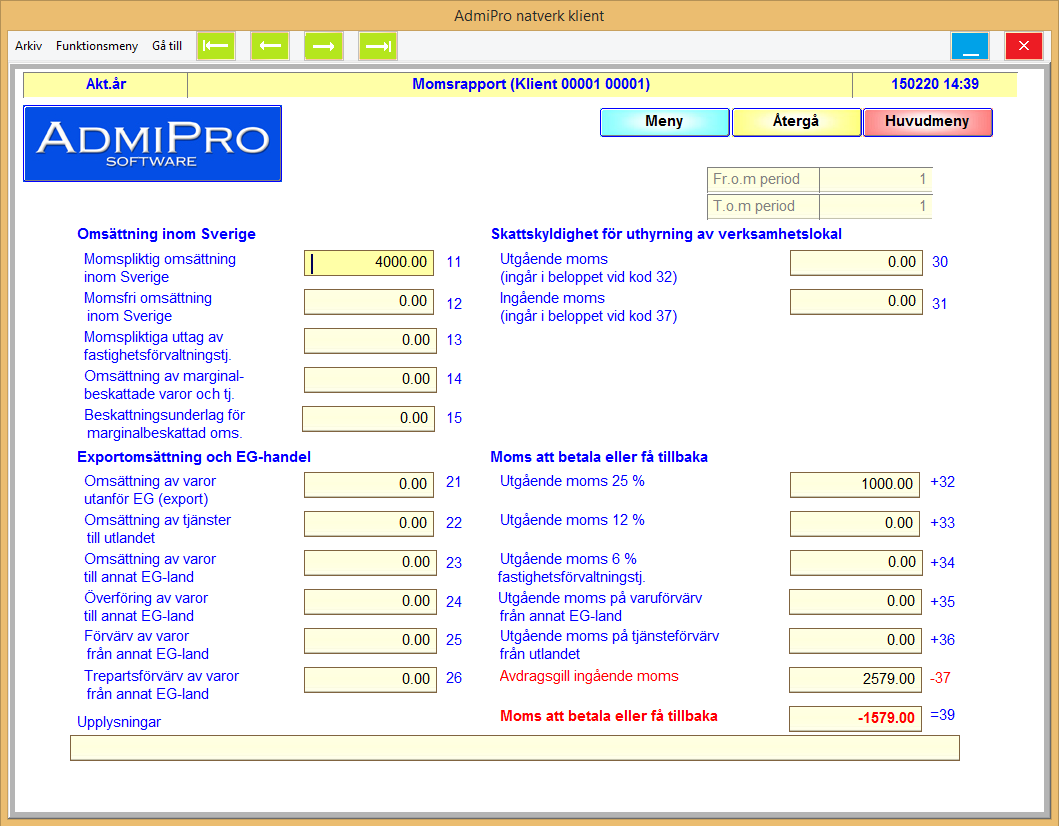Screen dimensions: 1059x826
Task: Click export omsättning field code 21
Action: tap(369, 484)
